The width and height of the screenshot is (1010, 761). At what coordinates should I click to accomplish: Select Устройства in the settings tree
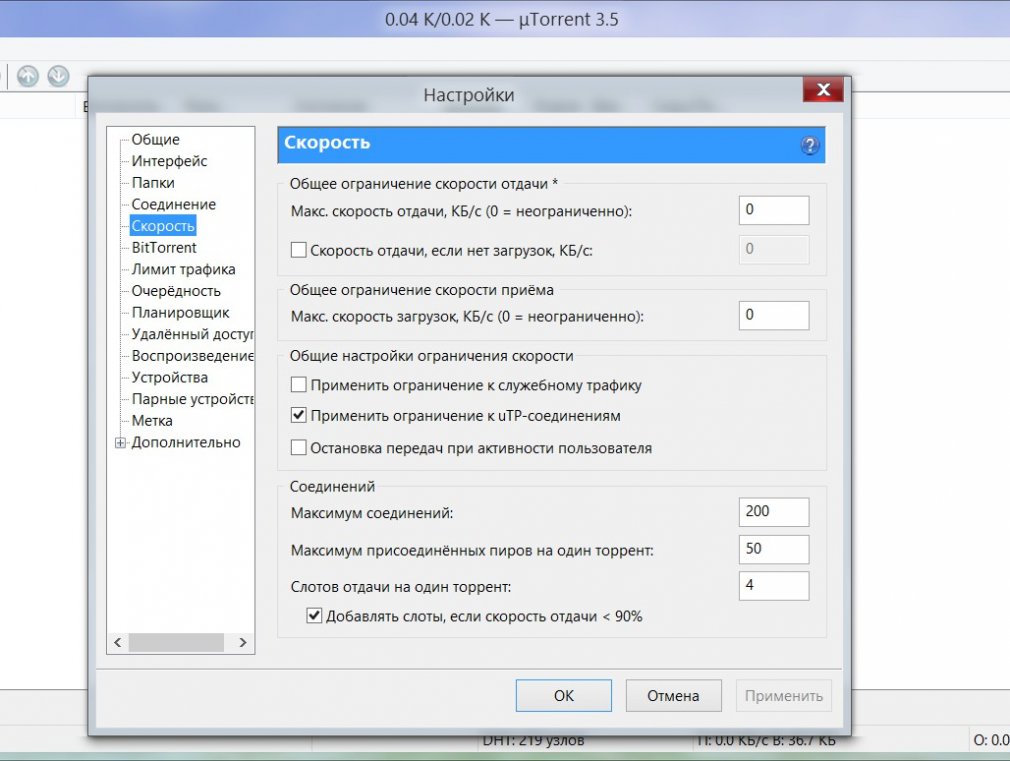(169, 378)
